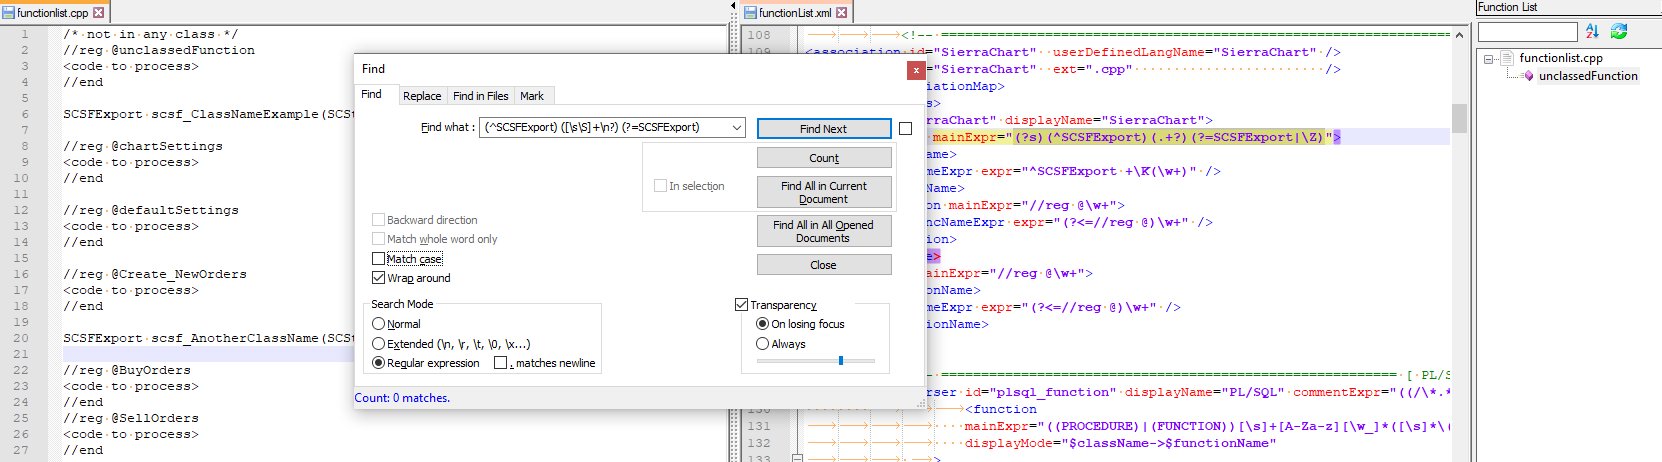Click line 20 number in functionlist.cpp margin

pyautogui.click(x=21, y=338)
